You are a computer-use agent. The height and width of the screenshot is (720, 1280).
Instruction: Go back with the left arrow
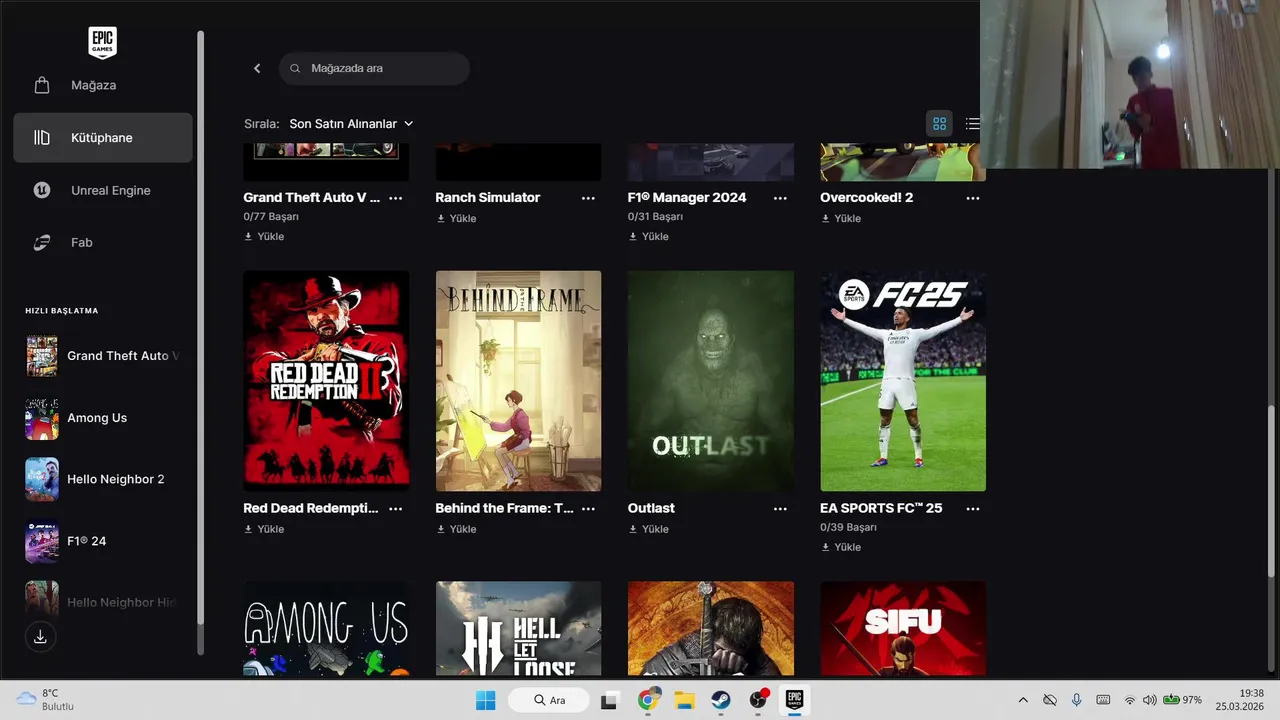257,68
